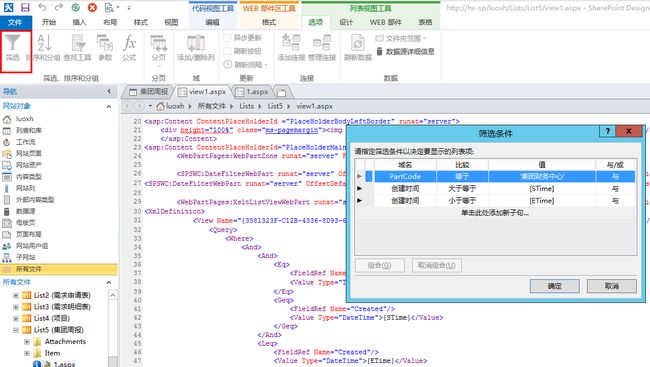
Task: Click 单击此处添加新子句 add new clause
Action: 495,213
